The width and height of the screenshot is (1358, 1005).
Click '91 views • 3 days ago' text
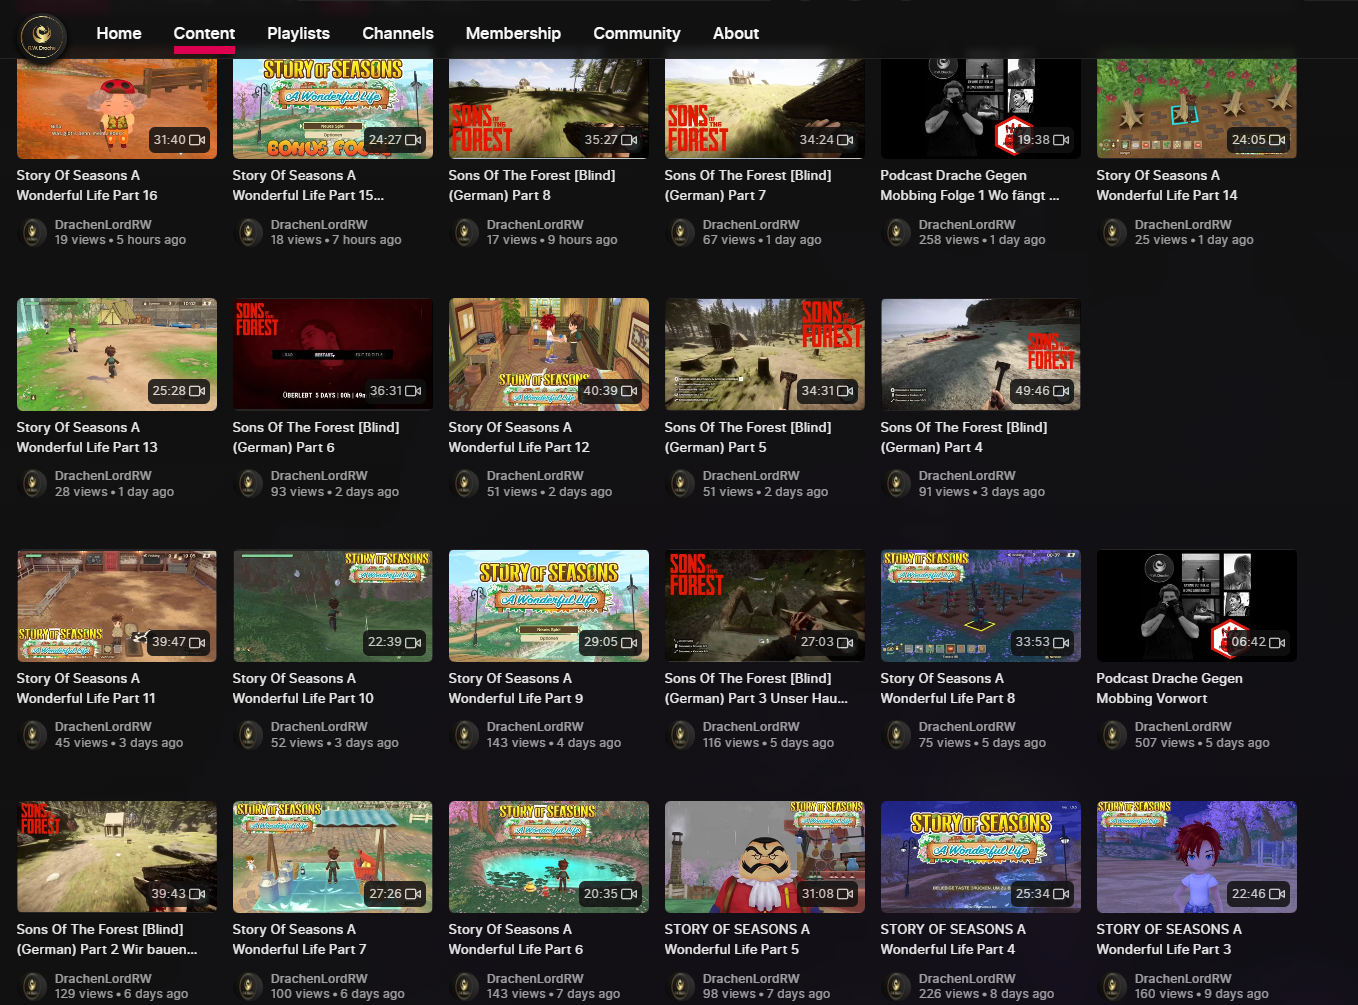coord(982,492)
